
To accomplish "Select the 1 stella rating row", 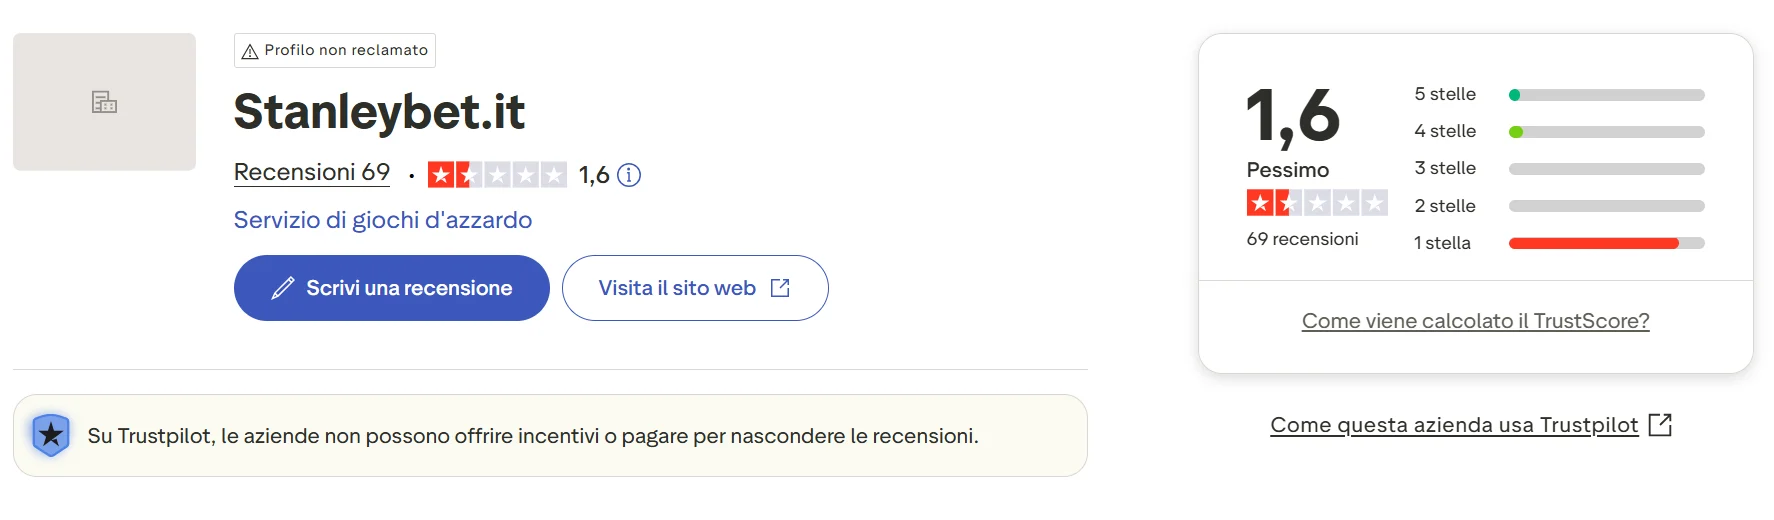I will pos(1442,243).
